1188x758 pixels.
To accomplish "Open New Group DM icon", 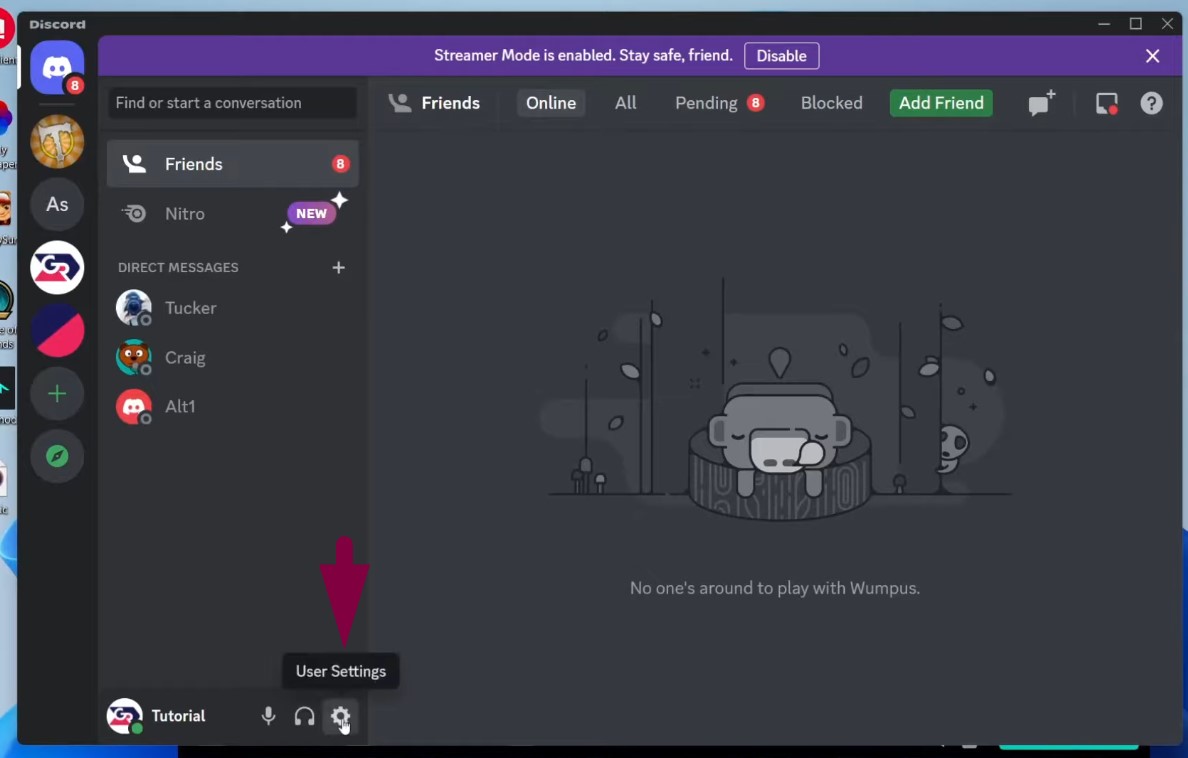I will [x=1042, y=103].
